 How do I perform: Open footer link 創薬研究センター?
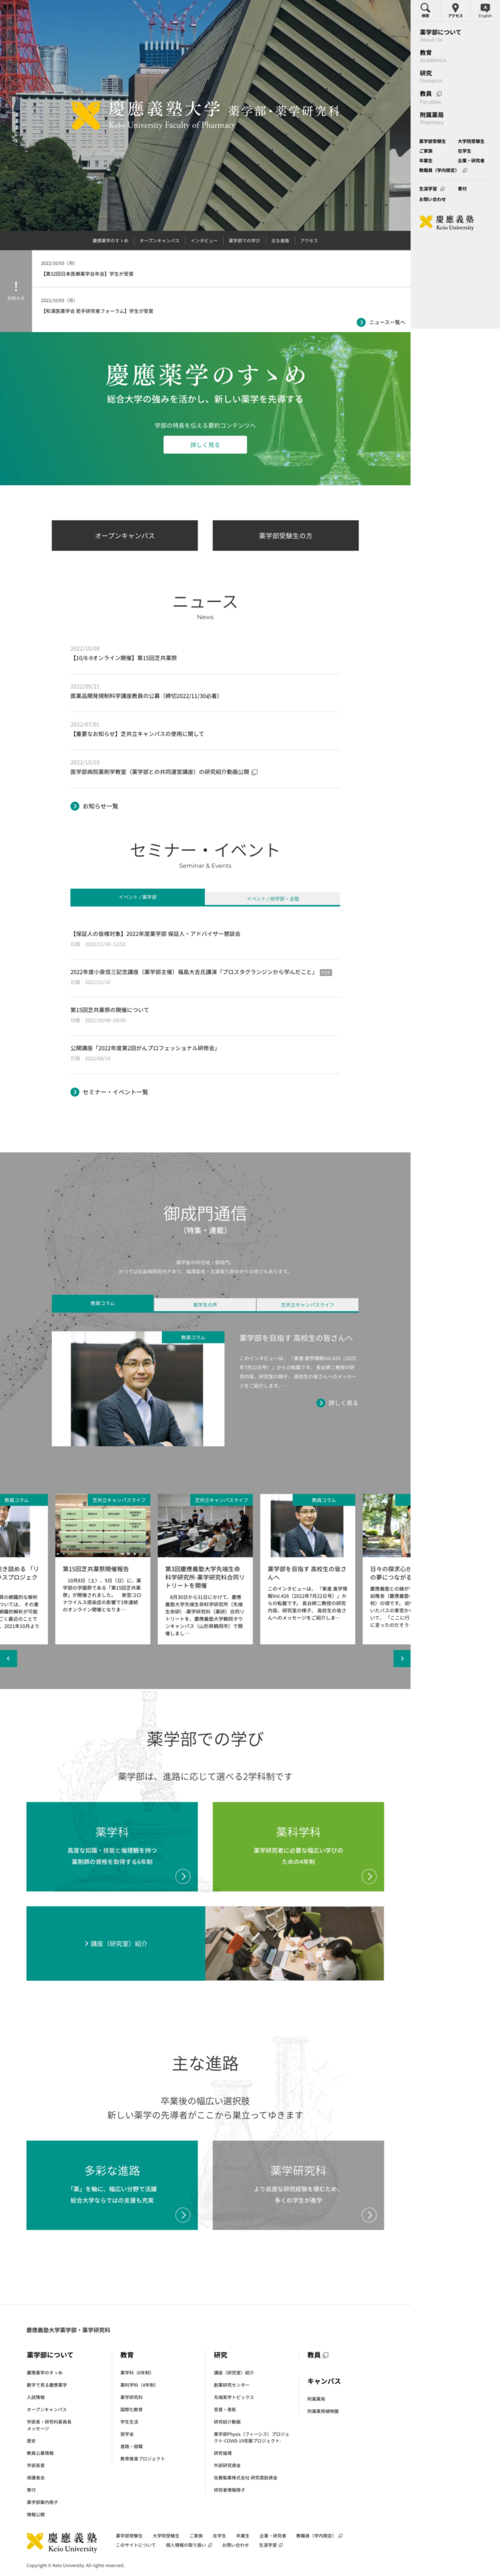point(232,2385)
